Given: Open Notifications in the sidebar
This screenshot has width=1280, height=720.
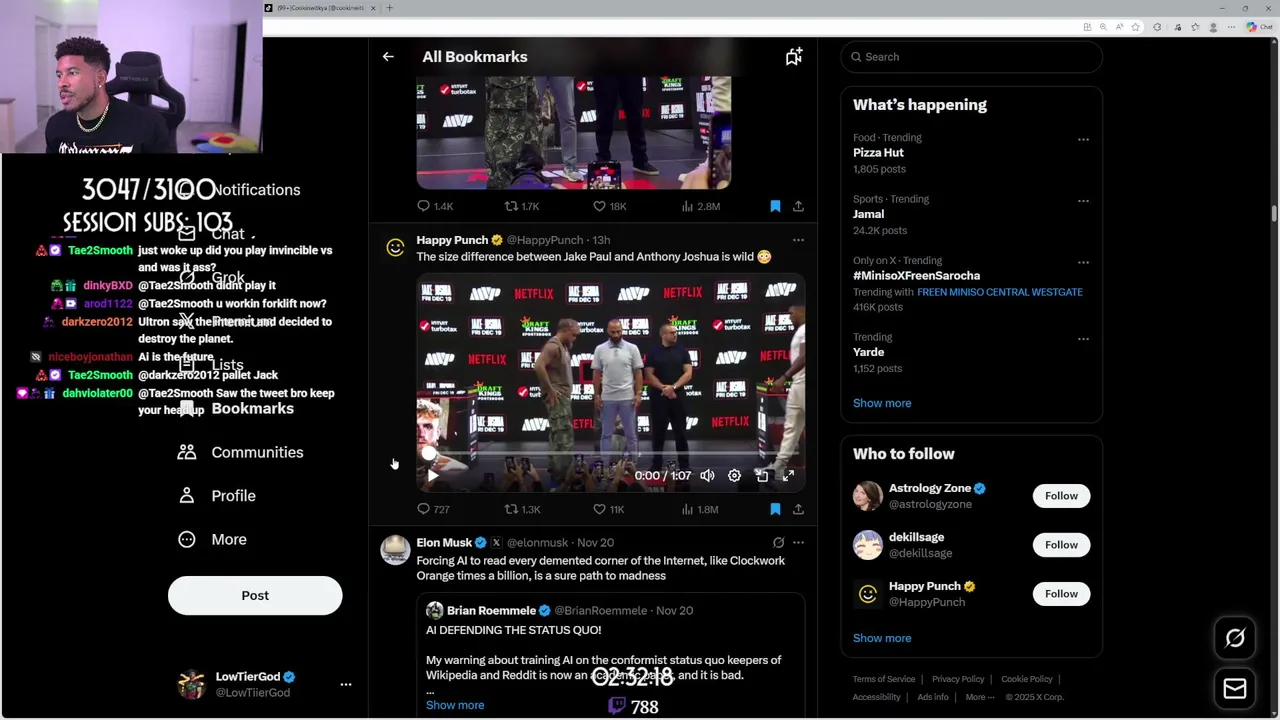Looking at the screenshot, I should coord(240,189).
